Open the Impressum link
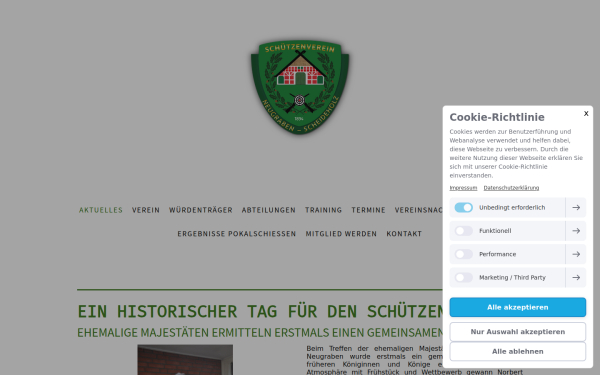600x375 pixels. coord(463,188)
